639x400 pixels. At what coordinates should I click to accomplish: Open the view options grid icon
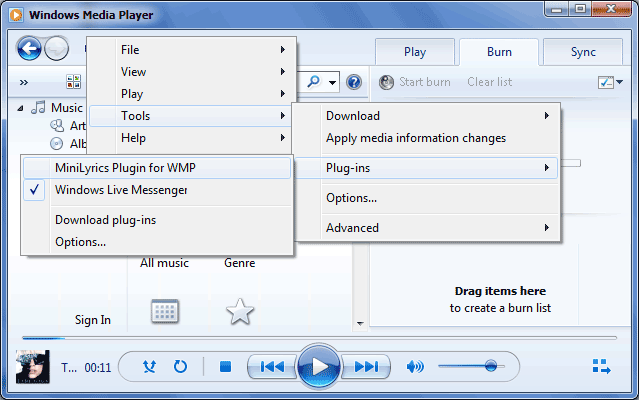pyautogui.click(x=74, y=81)
